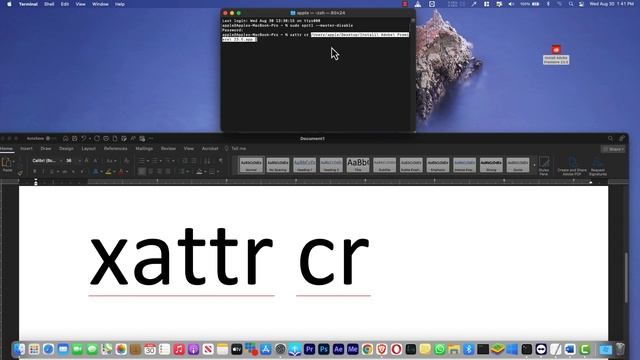This screenshot has height=360, width=640.
Task: Toggle the AutoSave switch in Word
Action: (x=50, y=139)
